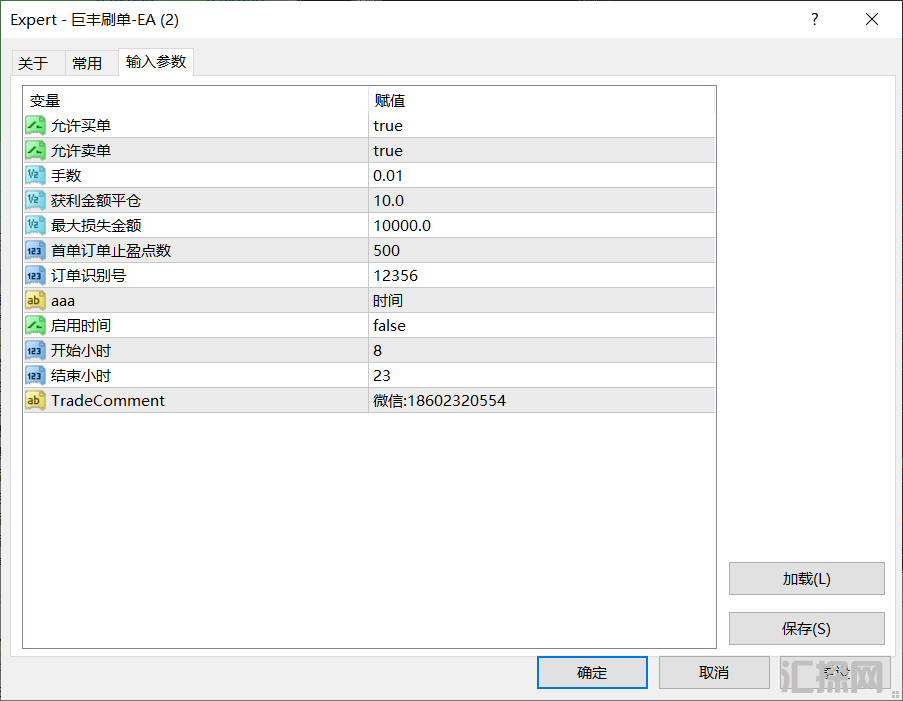Screen dimensions: 903x701
Task: Click the string icon beside aaa
Action: coord(35,301)
